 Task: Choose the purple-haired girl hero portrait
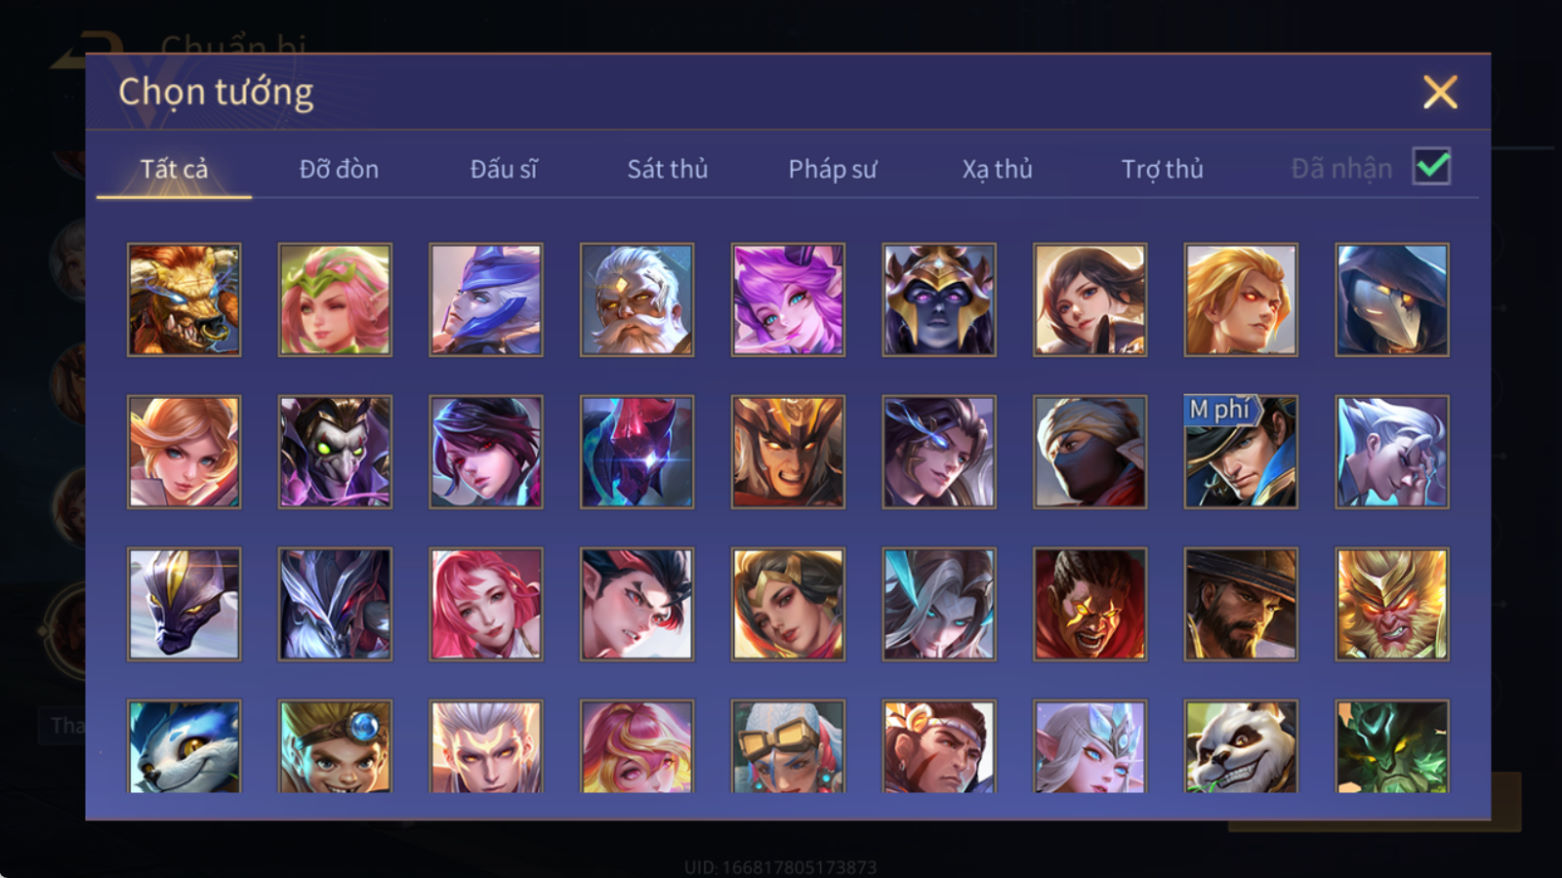click(x=788, y=300)
